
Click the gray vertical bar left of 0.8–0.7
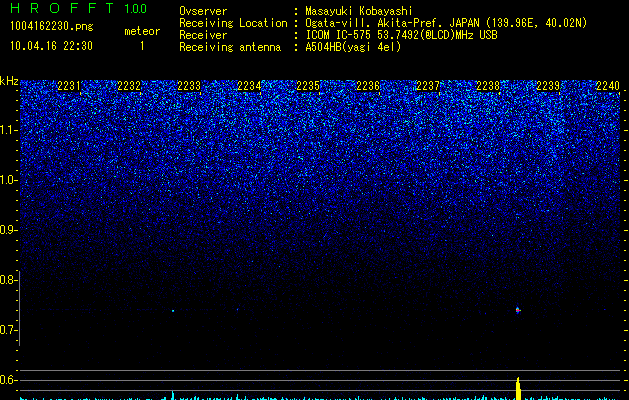coord(19,308)
